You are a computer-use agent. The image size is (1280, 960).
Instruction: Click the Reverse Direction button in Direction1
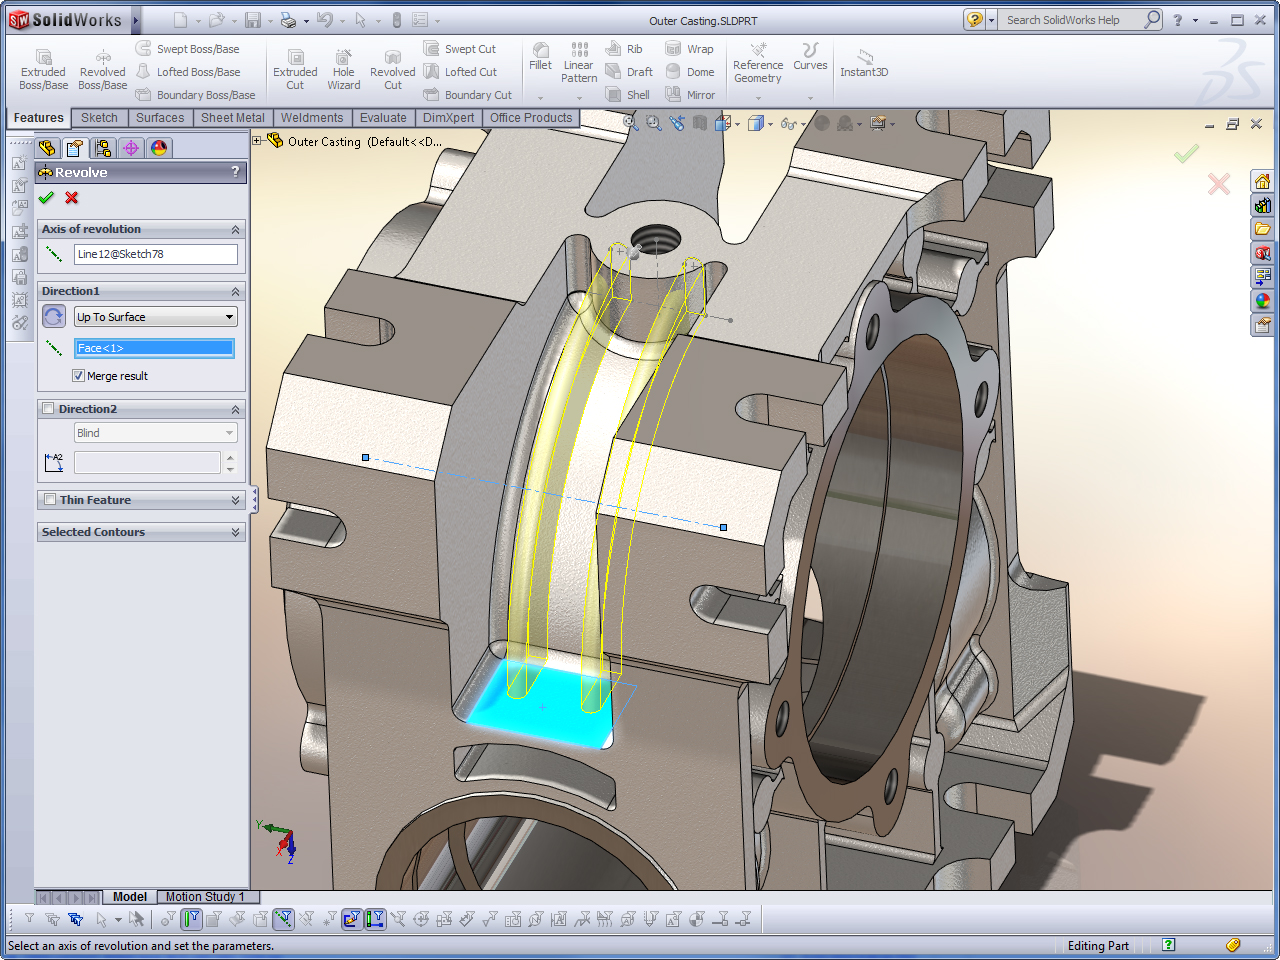[54, 317]
